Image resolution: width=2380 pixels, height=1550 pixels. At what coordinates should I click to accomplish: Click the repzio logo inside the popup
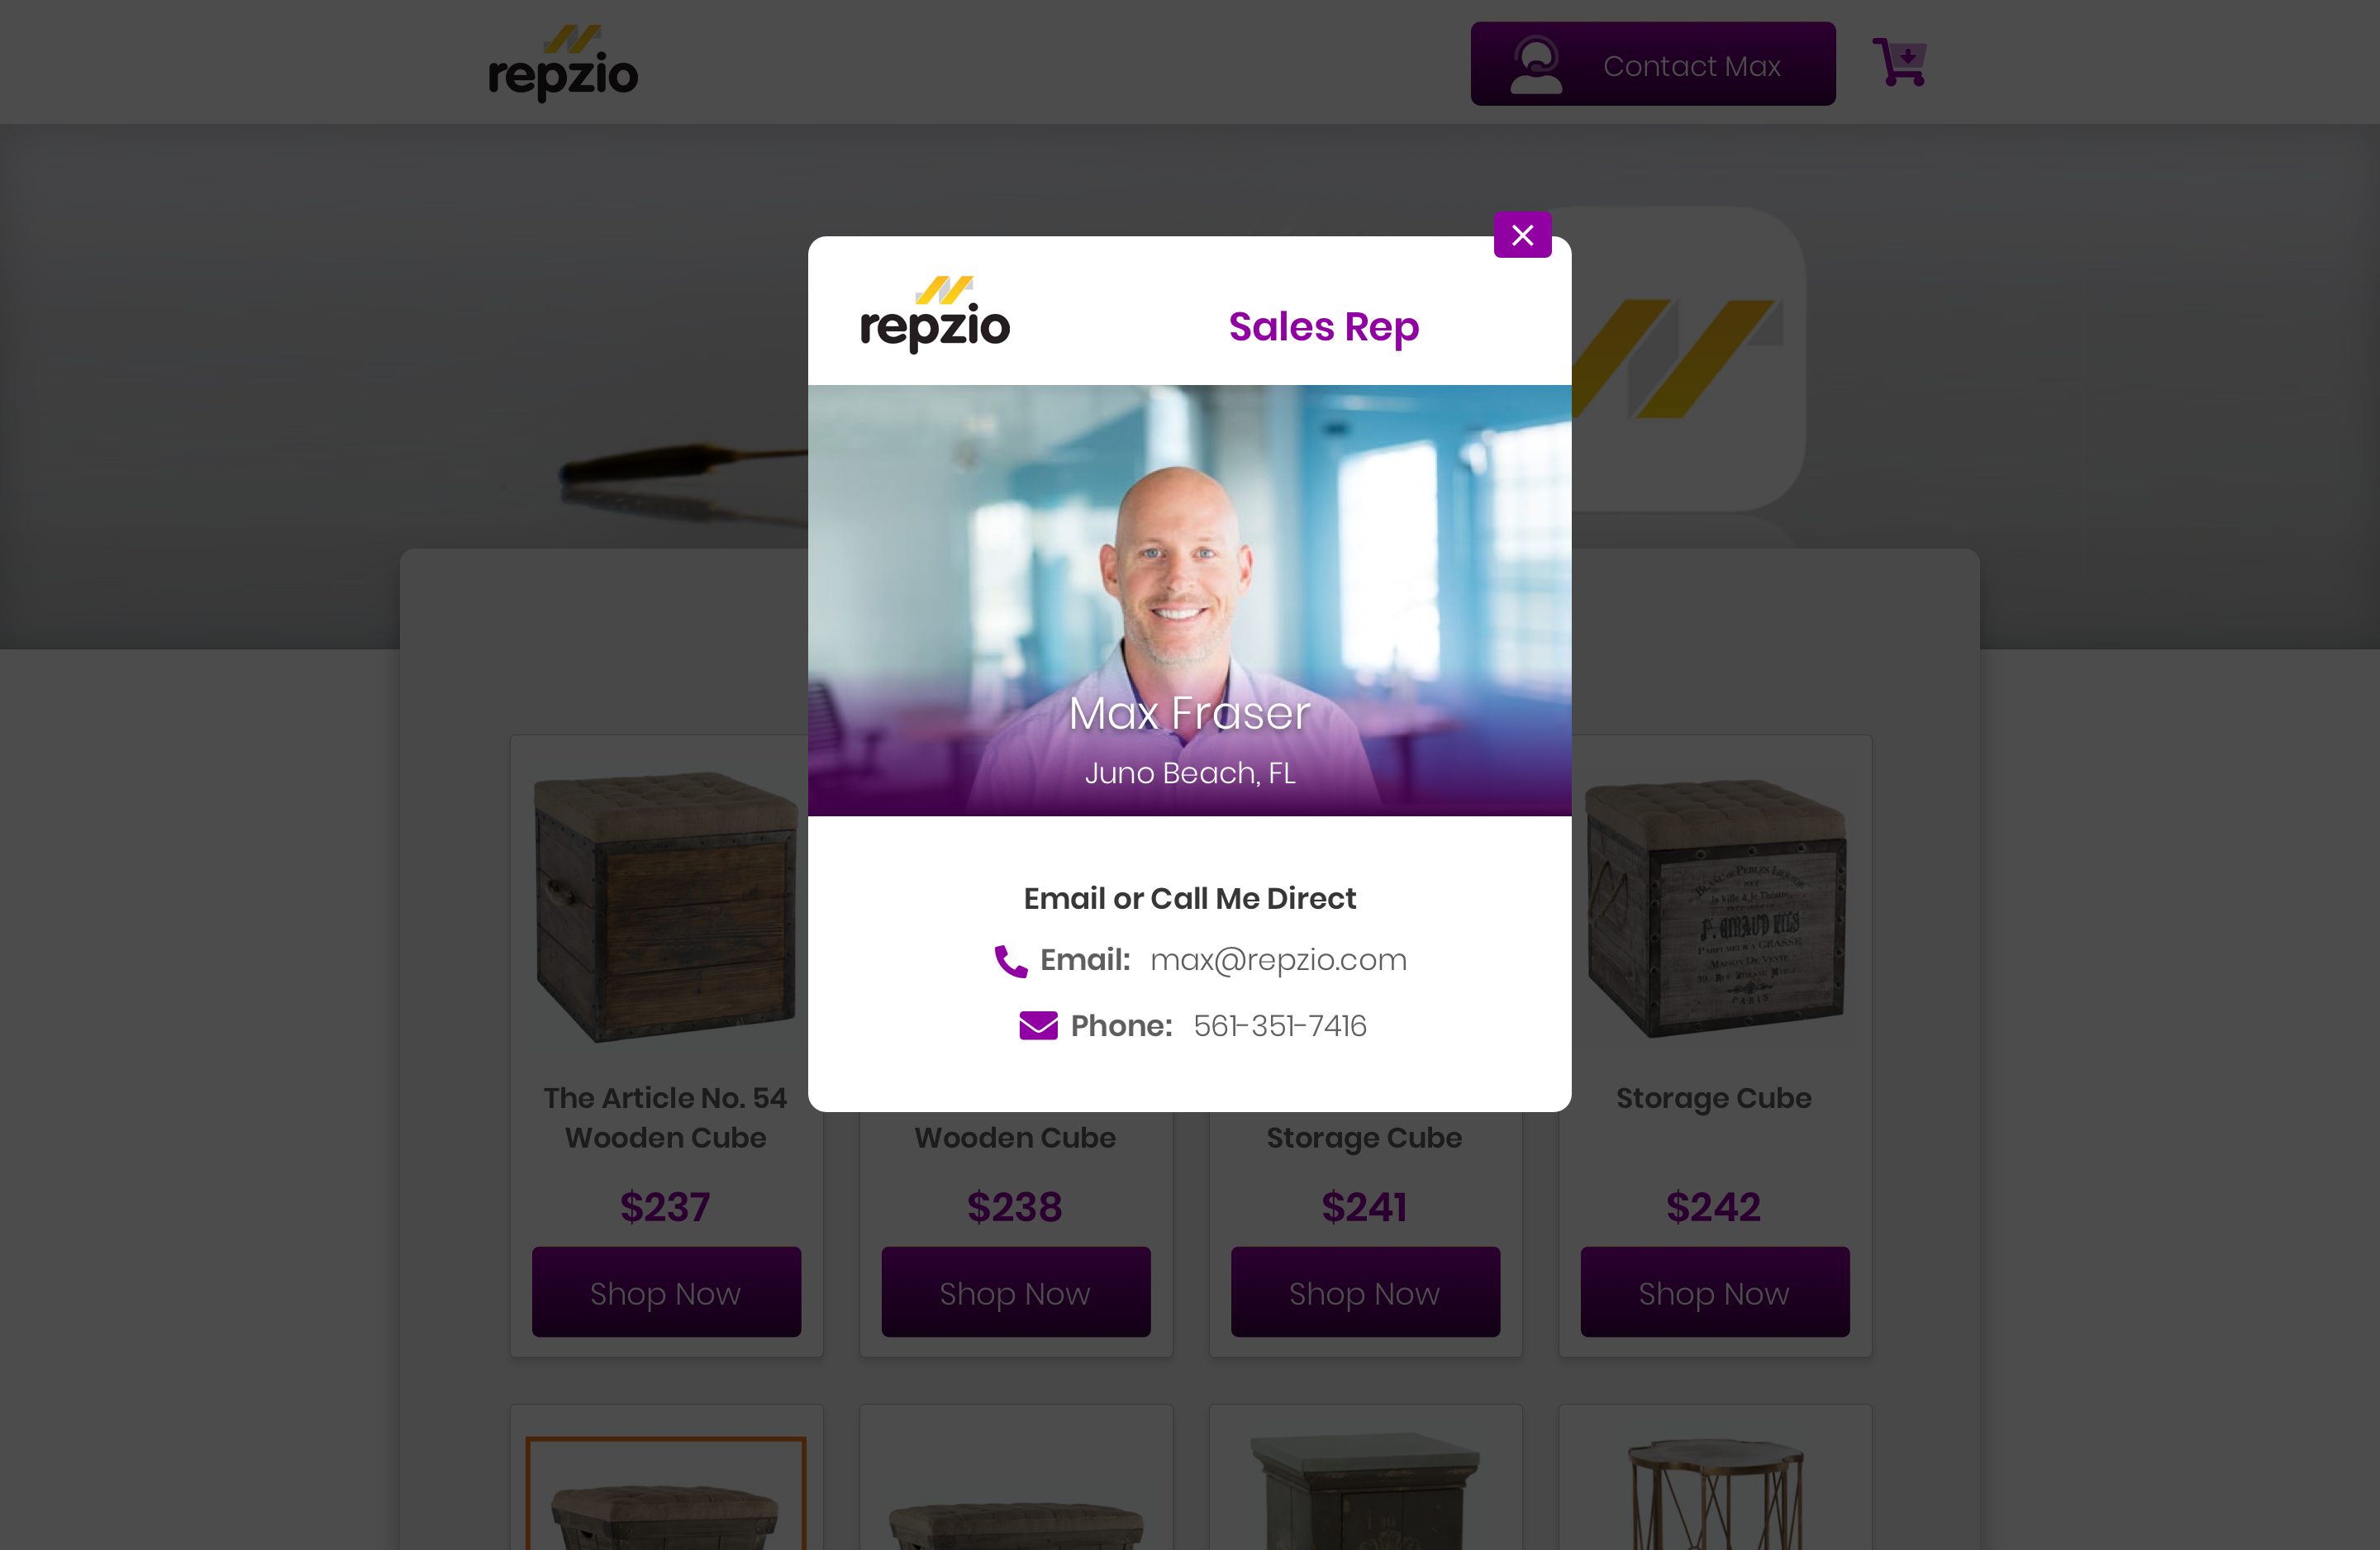[x=935, y=314]
